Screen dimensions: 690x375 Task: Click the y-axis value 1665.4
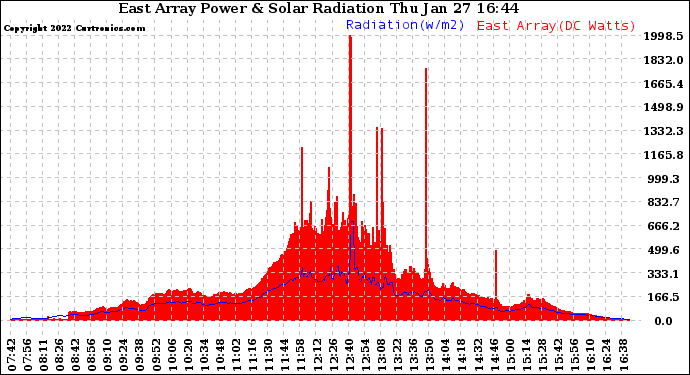664,84
